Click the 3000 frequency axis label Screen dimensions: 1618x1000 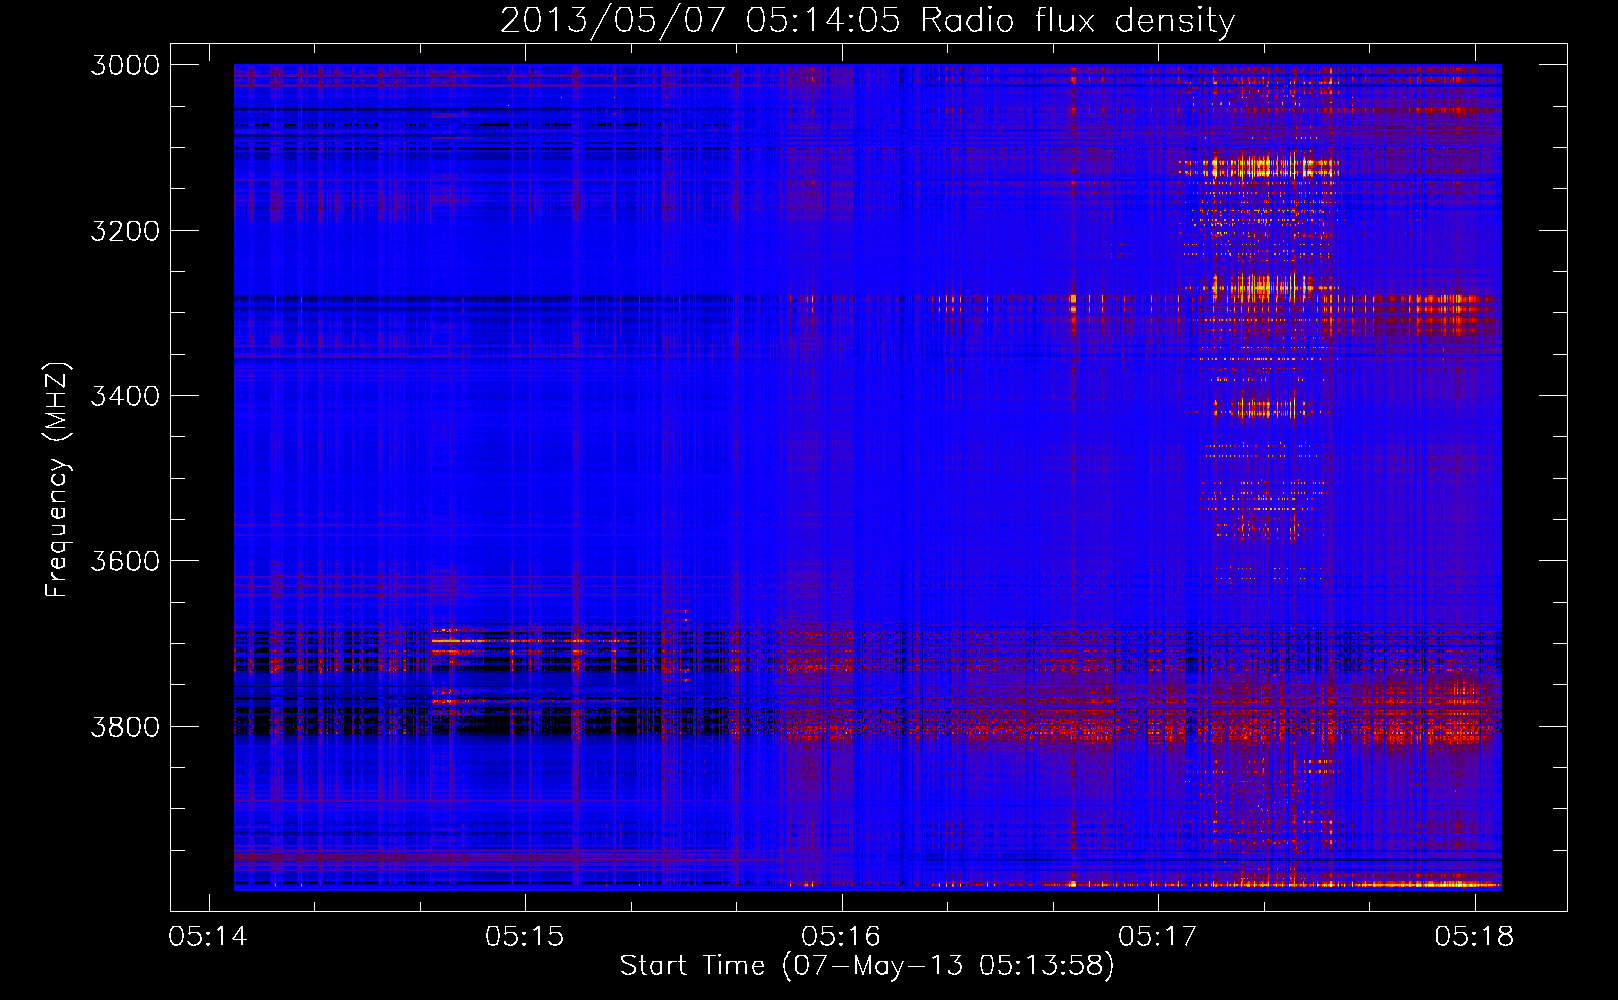[125, 65]
